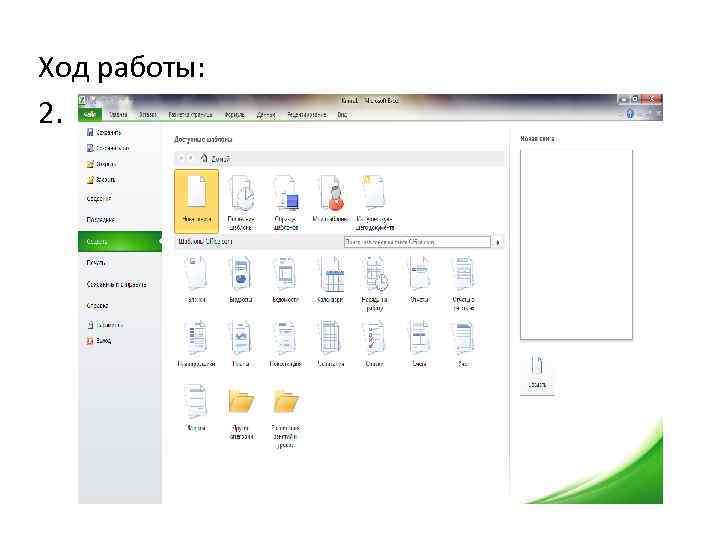
Task: Open the Формы template category
Action: pos(197,408)
